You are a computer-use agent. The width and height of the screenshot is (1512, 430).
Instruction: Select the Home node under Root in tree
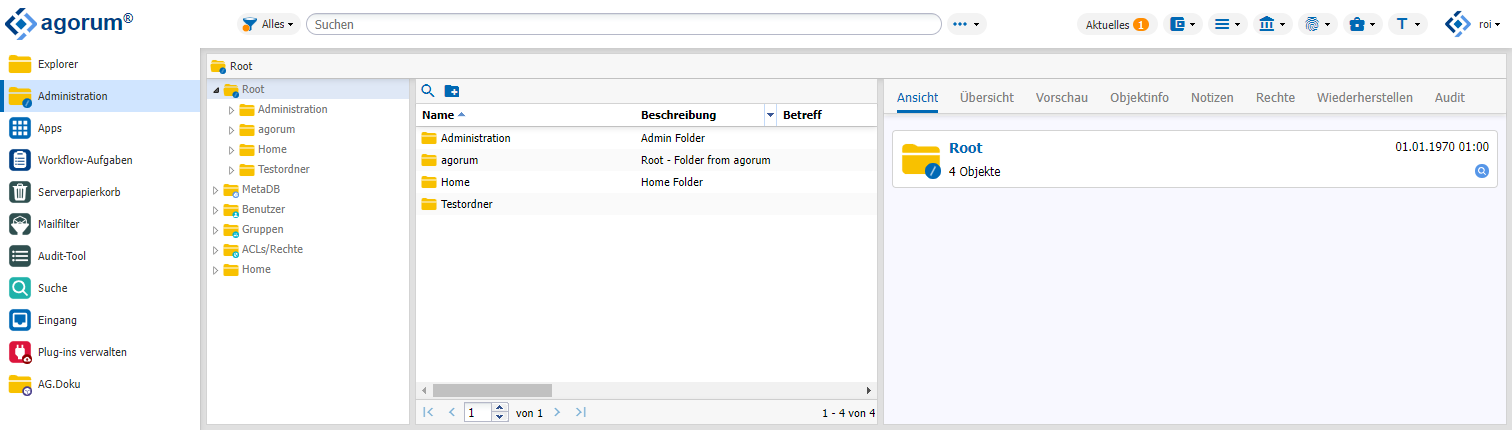coord(272,149)
